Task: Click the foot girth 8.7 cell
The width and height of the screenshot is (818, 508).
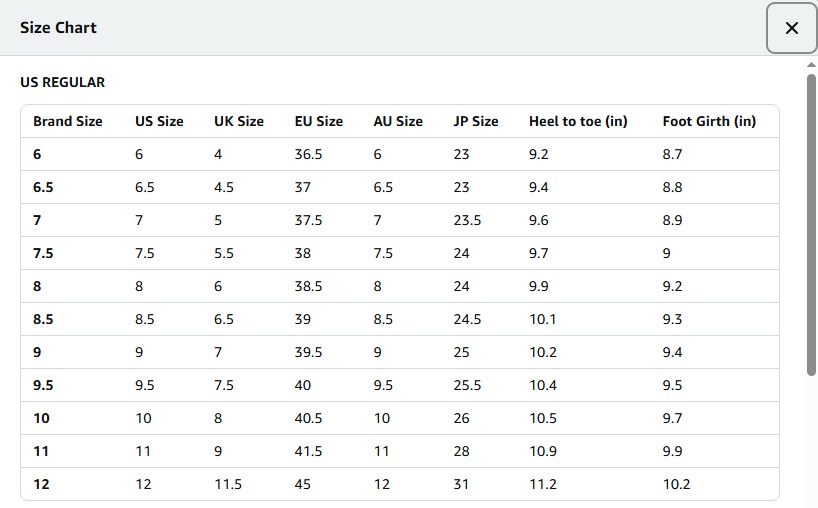Action: (672, 154)
